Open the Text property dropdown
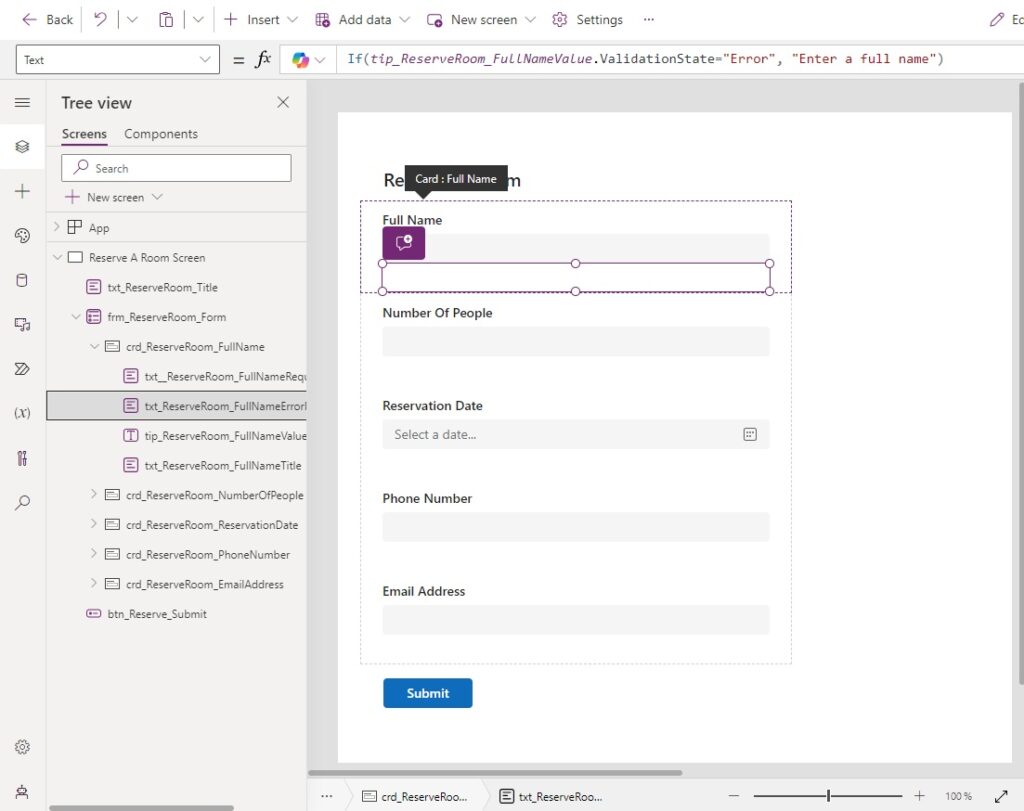1024x811 pixels. (x=118, y=60)
